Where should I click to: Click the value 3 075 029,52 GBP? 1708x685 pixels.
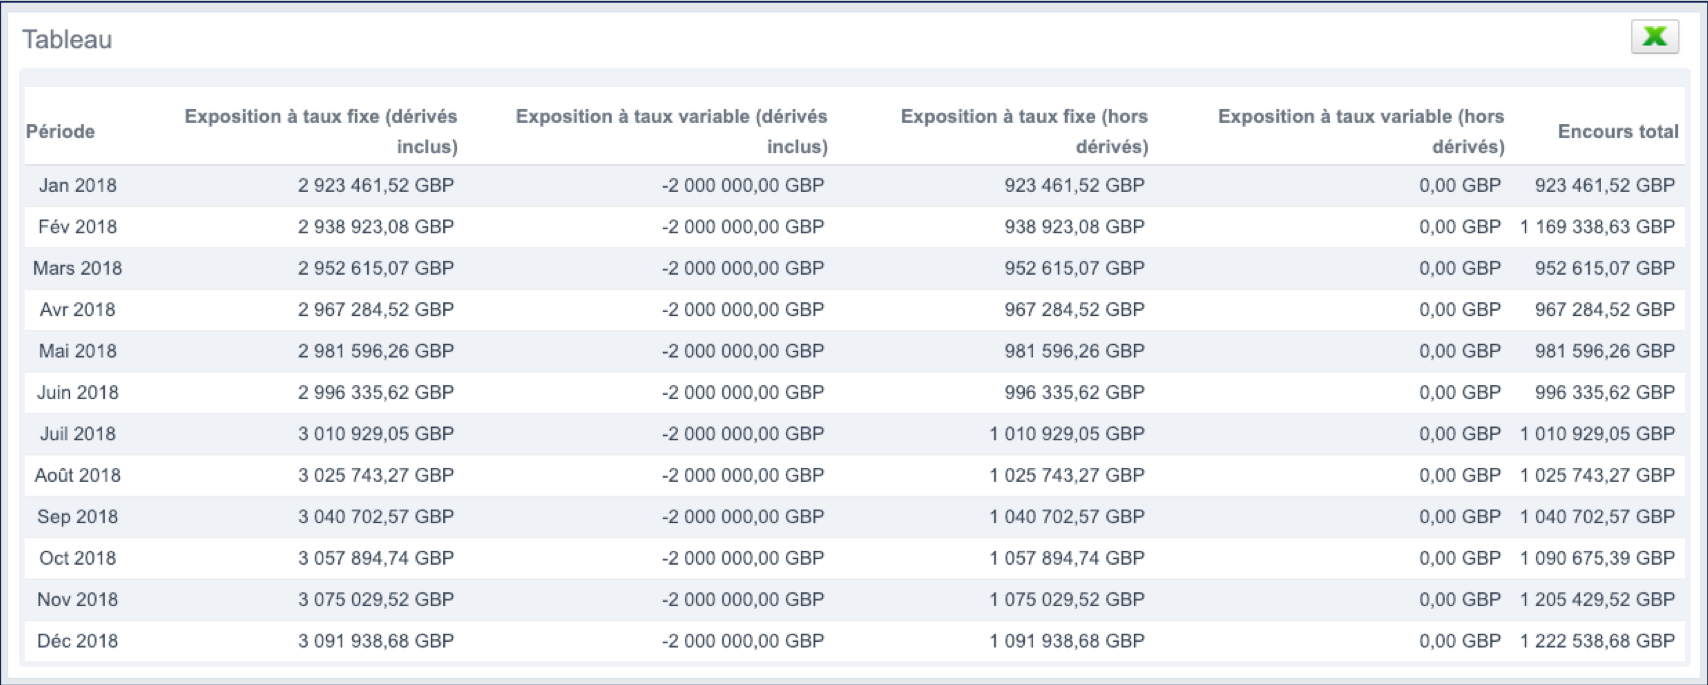pos(376,600)
